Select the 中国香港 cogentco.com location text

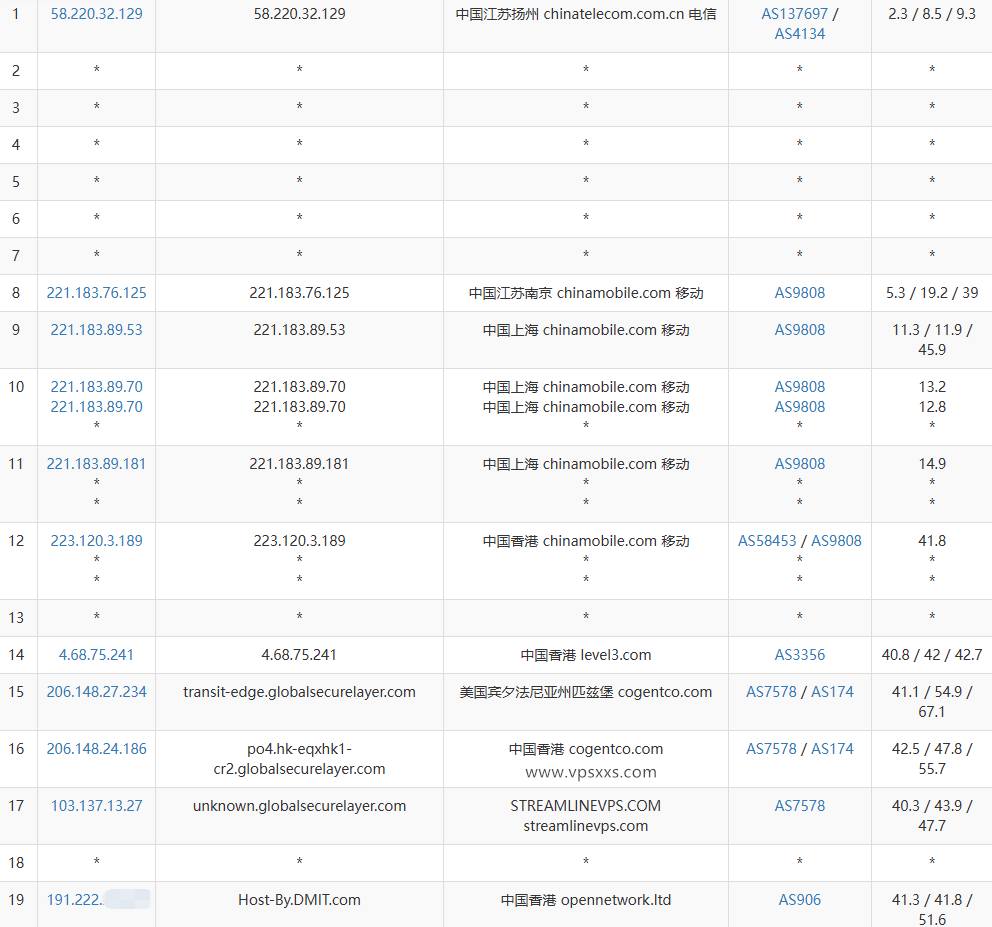[586, 749]
